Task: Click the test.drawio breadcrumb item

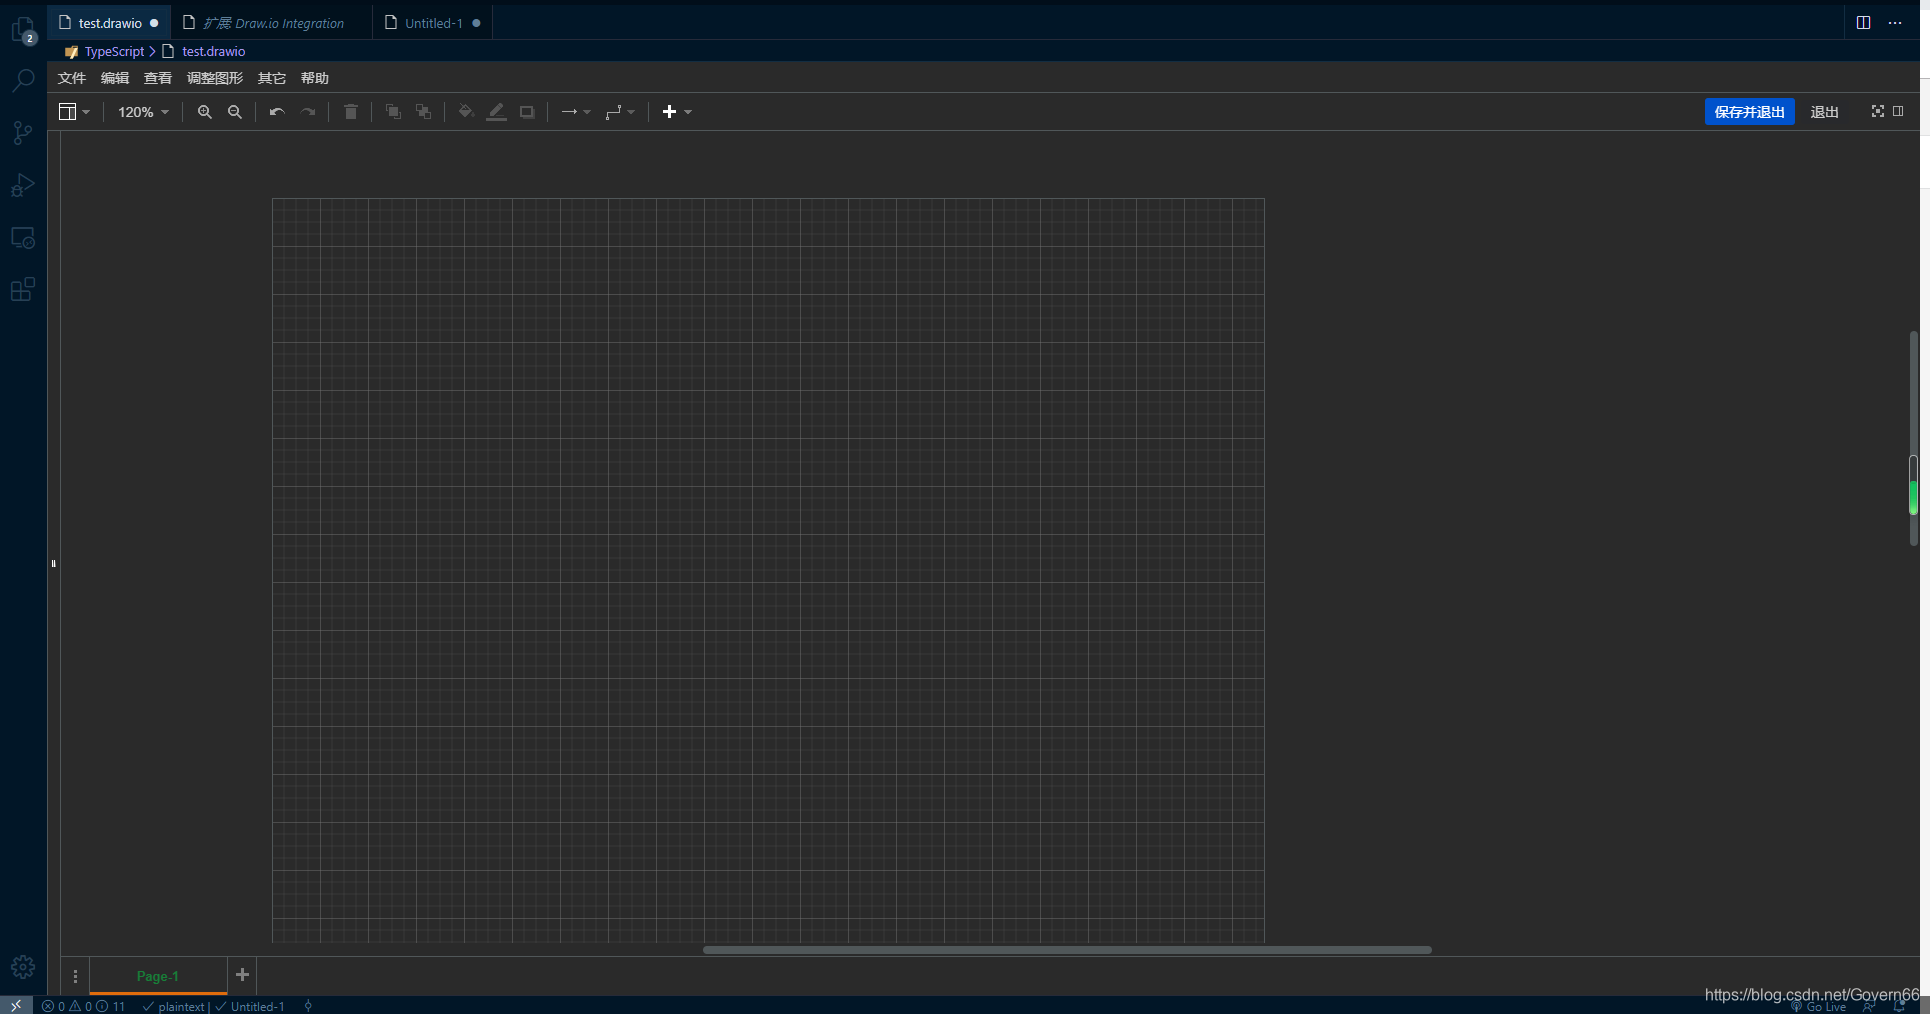Action: coord(213,51)
